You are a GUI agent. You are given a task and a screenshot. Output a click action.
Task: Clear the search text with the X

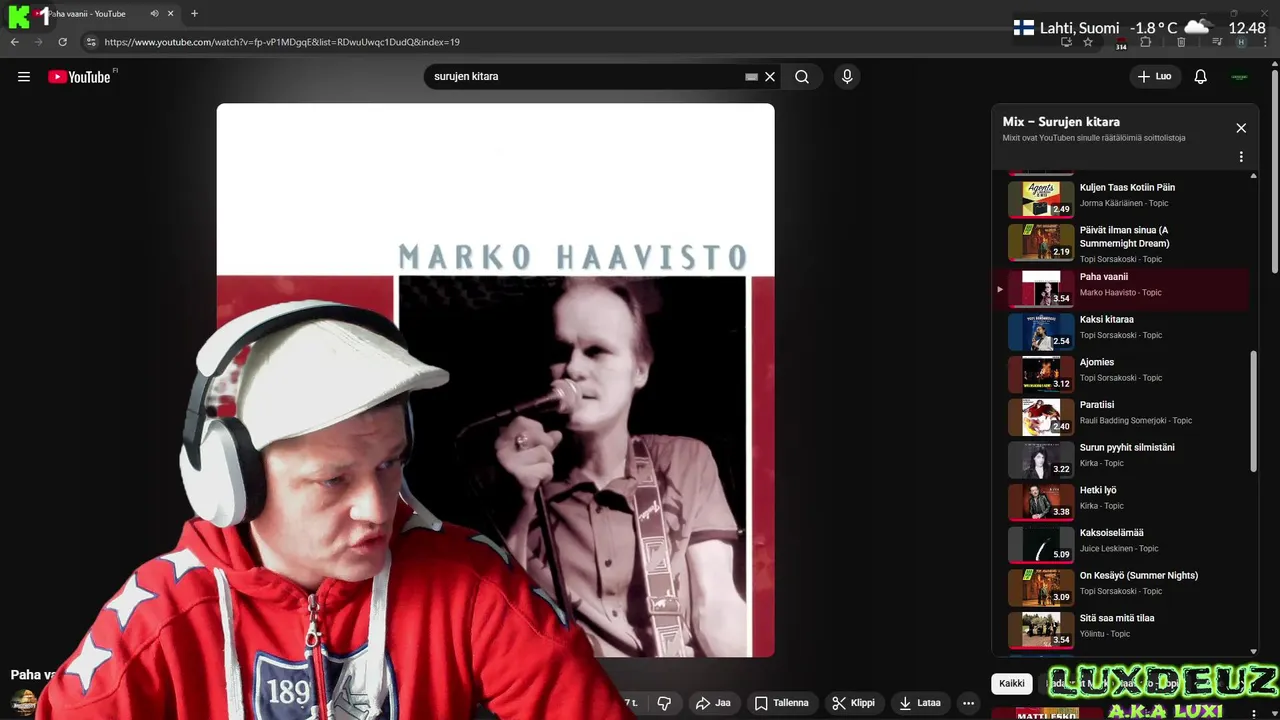[x=770, y=77]
